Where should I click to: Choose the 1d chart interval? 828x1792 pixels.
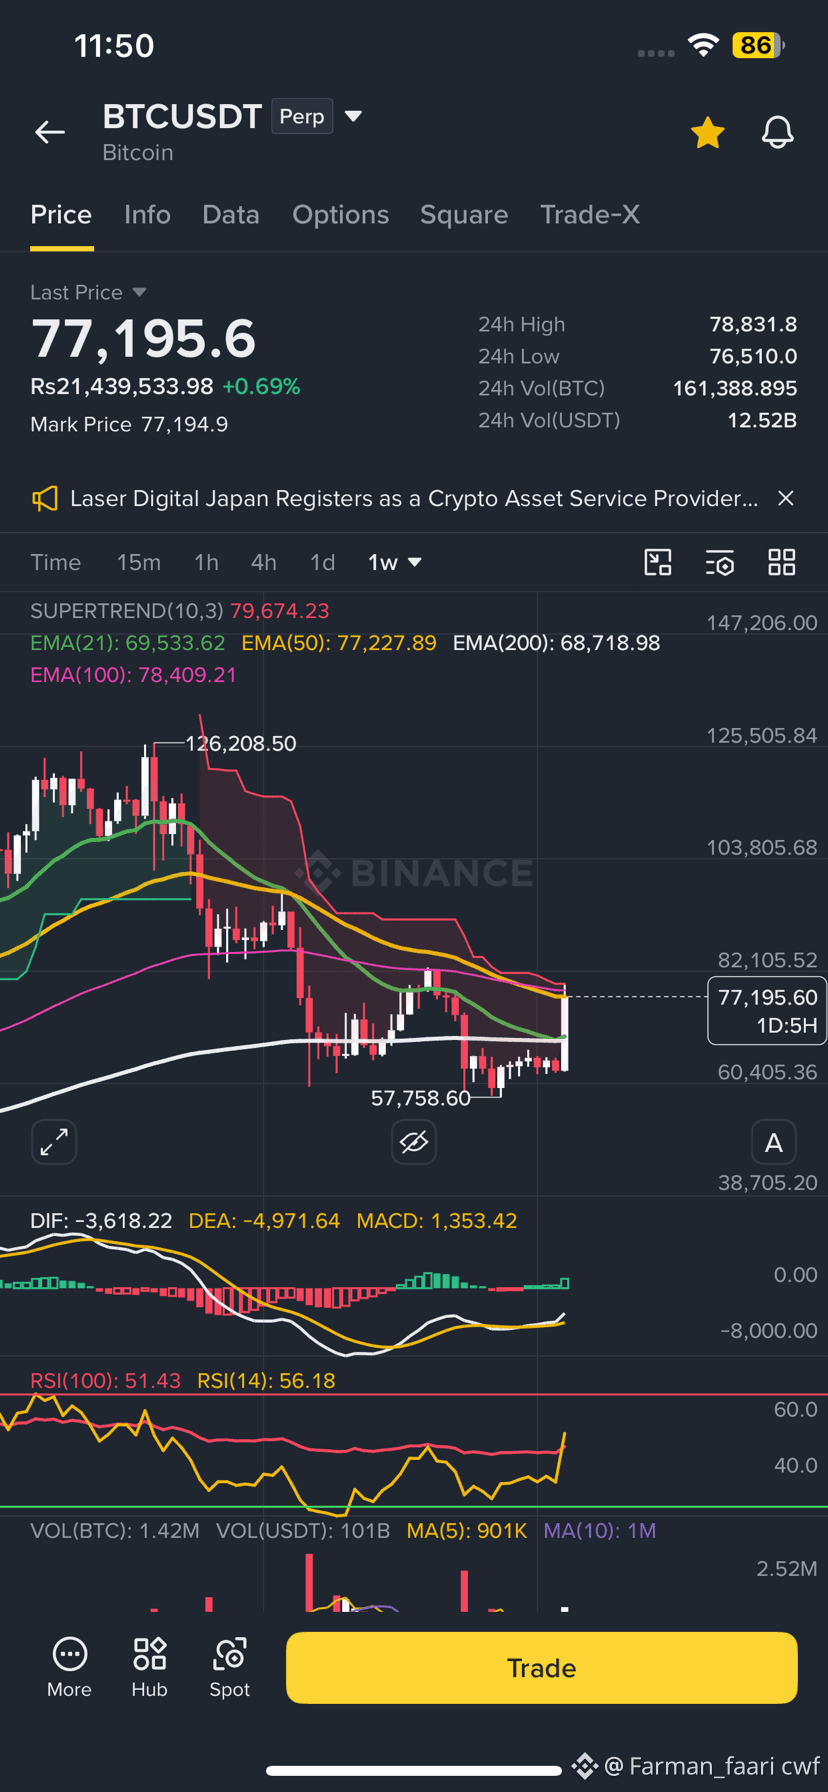[322, 562]
